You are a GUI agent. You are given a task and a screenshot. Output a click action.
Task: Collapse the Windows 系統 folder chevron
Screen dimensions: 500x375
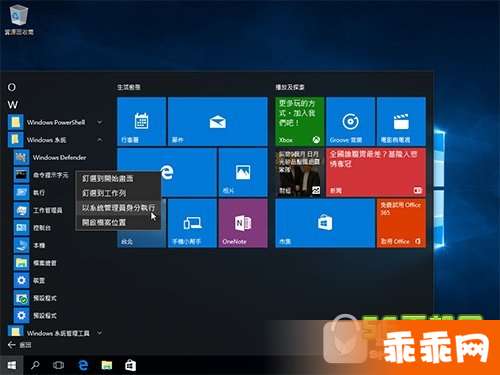tap(100, 140)
